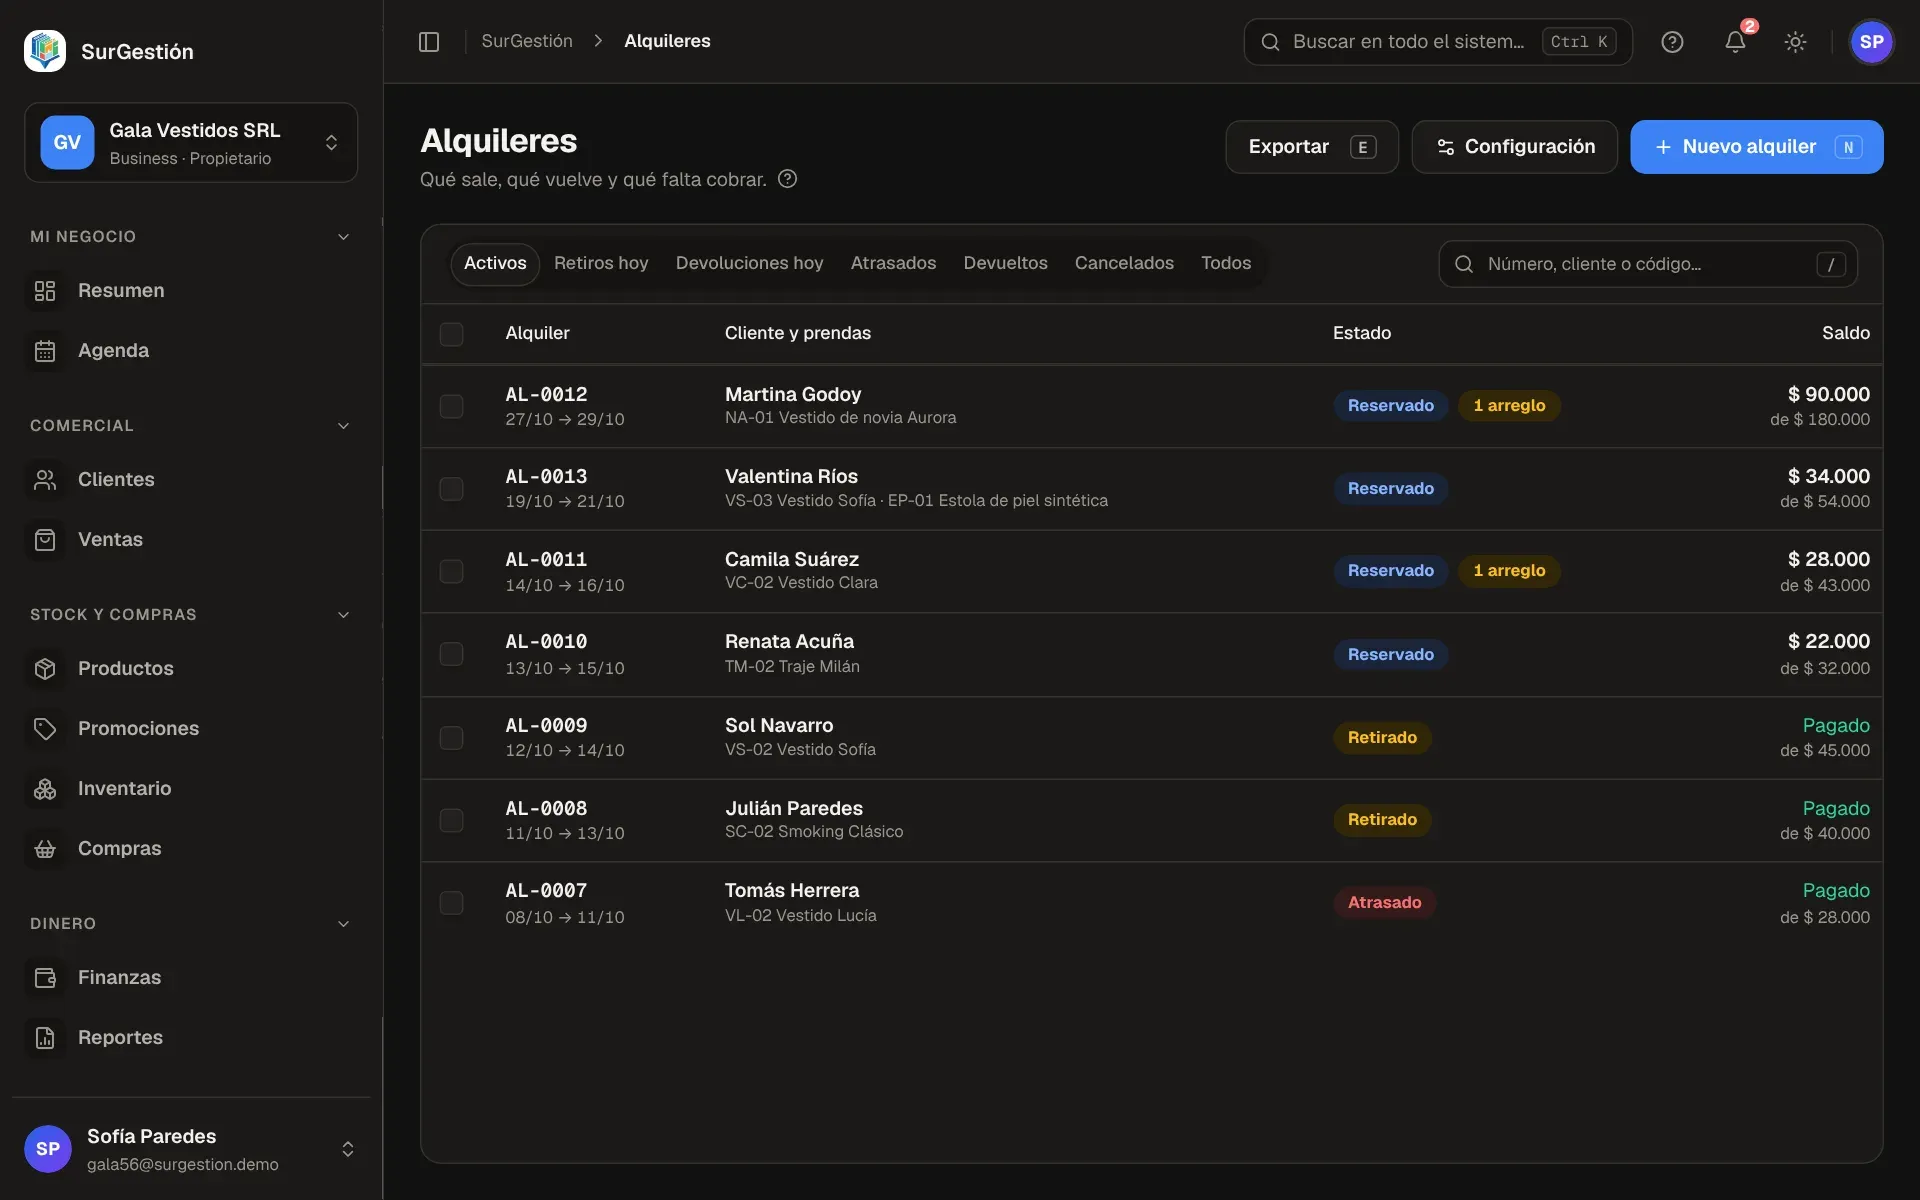
Task: Switch to Cancelados tab
Action: point(1124,263)
